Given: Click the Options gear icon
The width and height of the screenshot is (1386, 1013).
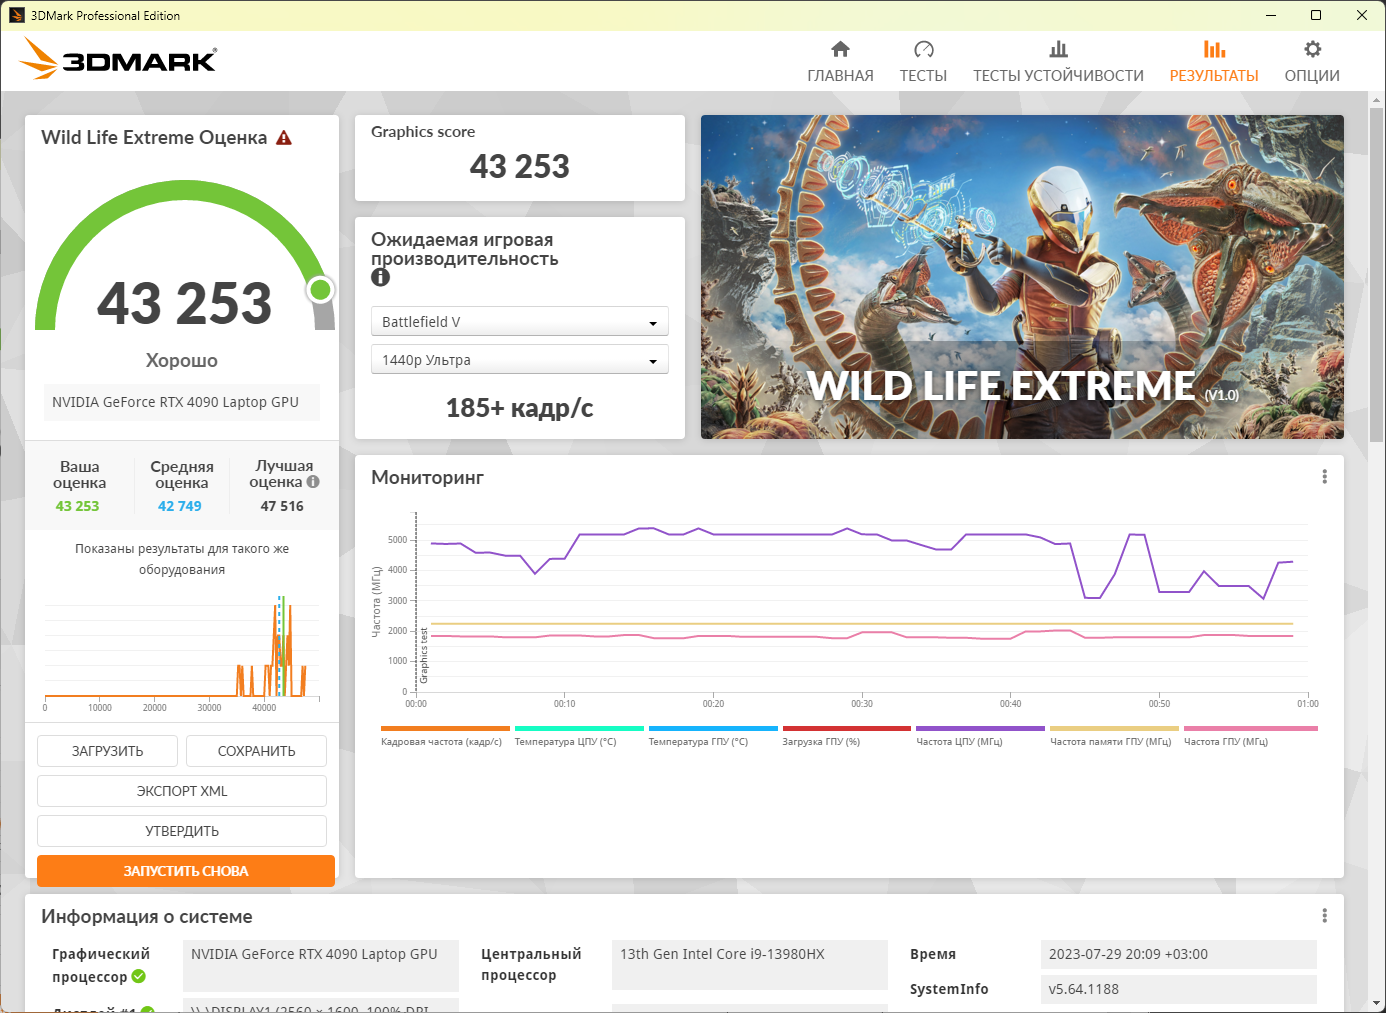Looking at the screenshot, I should (x=1312, y=49).
